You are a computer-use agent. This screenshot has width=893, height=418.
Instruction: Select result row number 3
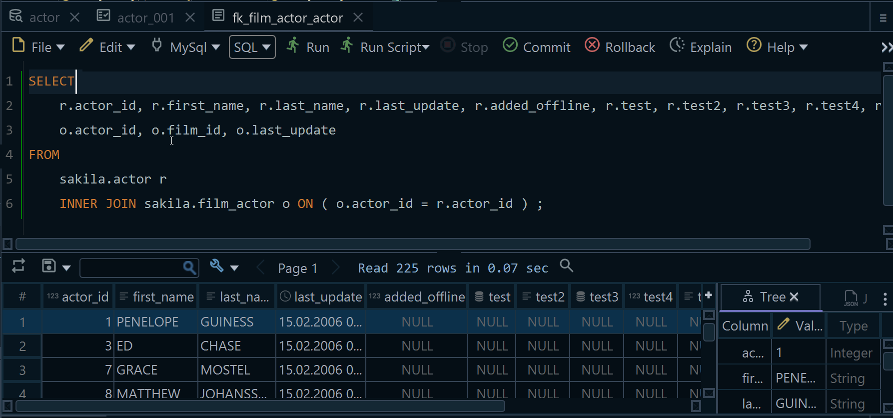pyautogui.click(x=22, y=370)
